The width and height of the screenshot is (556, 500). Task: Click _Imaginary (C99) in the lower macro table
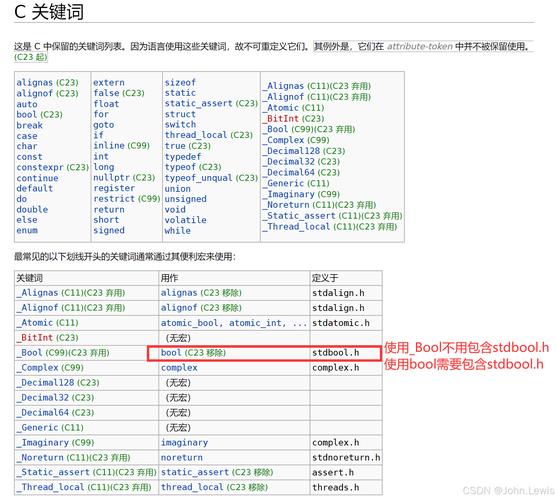click(x=55, y=443)
